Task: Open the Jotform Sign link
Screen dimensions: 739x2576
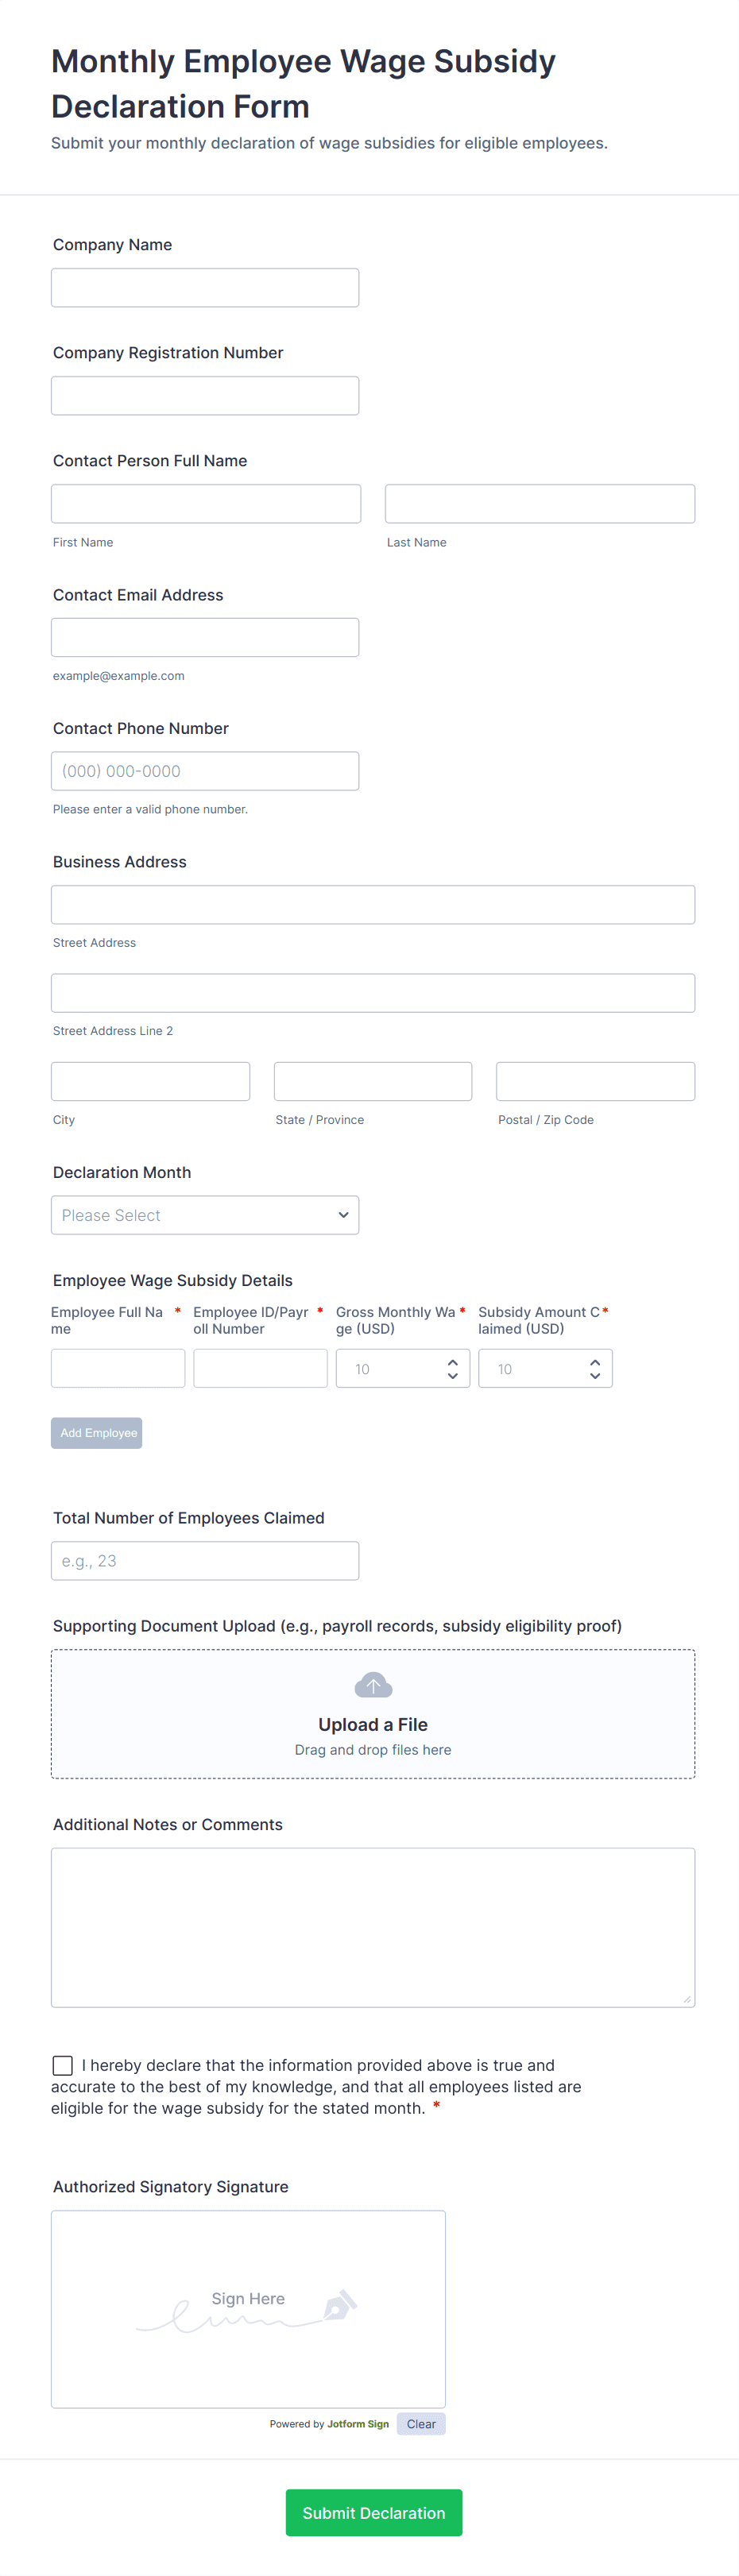Action: click(x=358, y=2424)
